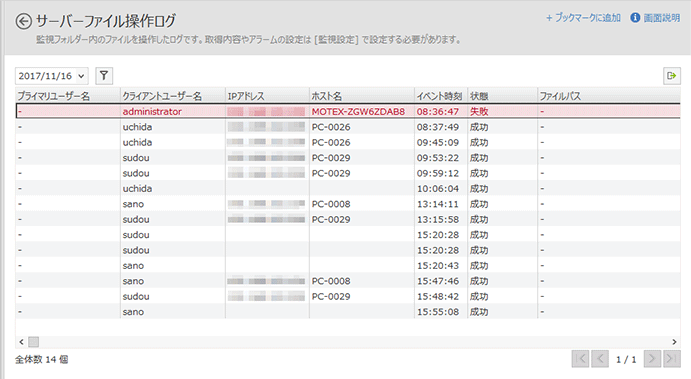Image resolution: width=691 pixels, height=379 pixels.
Task: Click sudou in the 15:48:42 row
Action: [136, 297]
